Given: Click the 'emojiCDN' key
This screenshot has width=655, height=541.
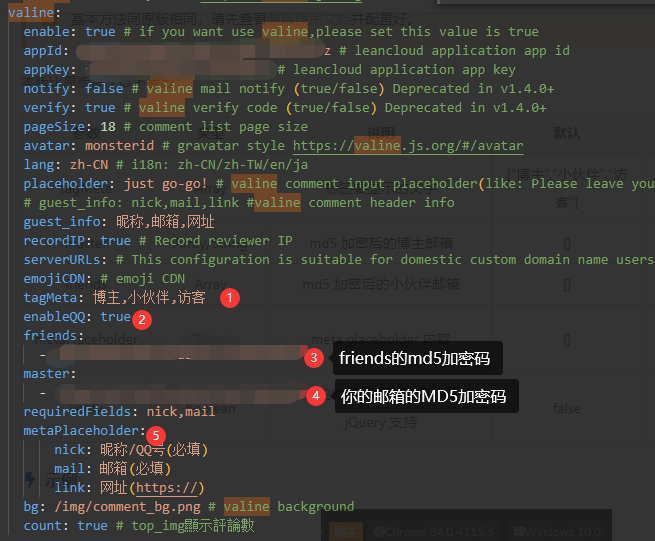Looking at the screenshot, I should tap(54, 279).
